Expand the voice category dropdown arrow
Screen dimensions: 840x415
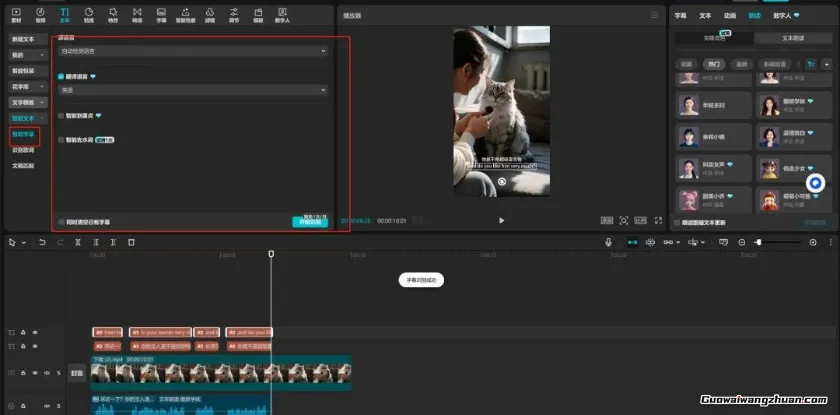826,64
